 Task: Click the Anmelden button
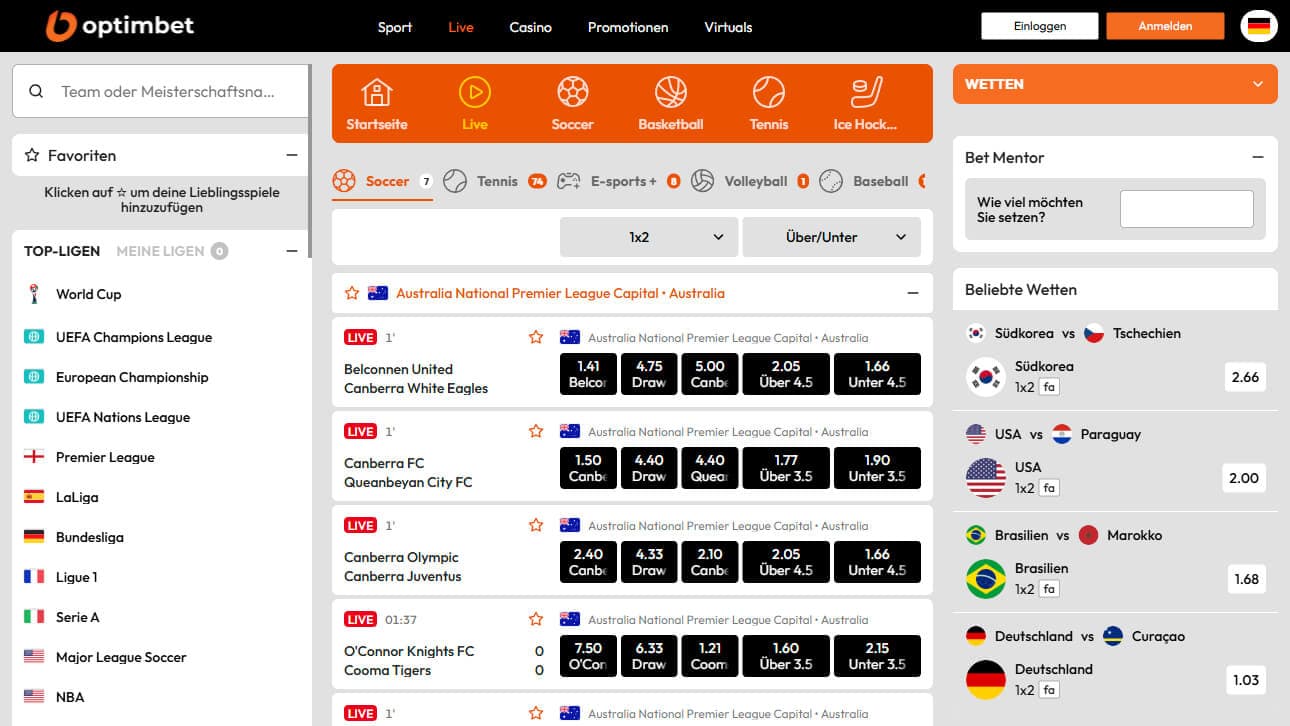coord(1165,26)
